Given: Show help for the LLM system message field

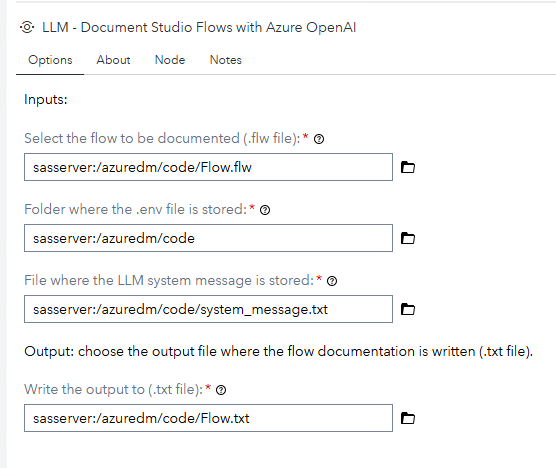Looking at the screenshot, I should [332, 281].
